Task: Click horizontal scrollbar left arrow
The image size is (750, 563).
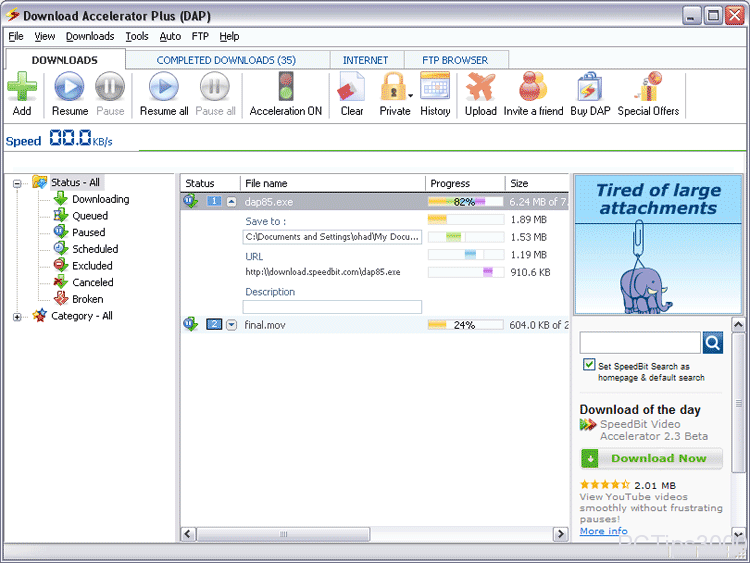Action: click(188, 534)
